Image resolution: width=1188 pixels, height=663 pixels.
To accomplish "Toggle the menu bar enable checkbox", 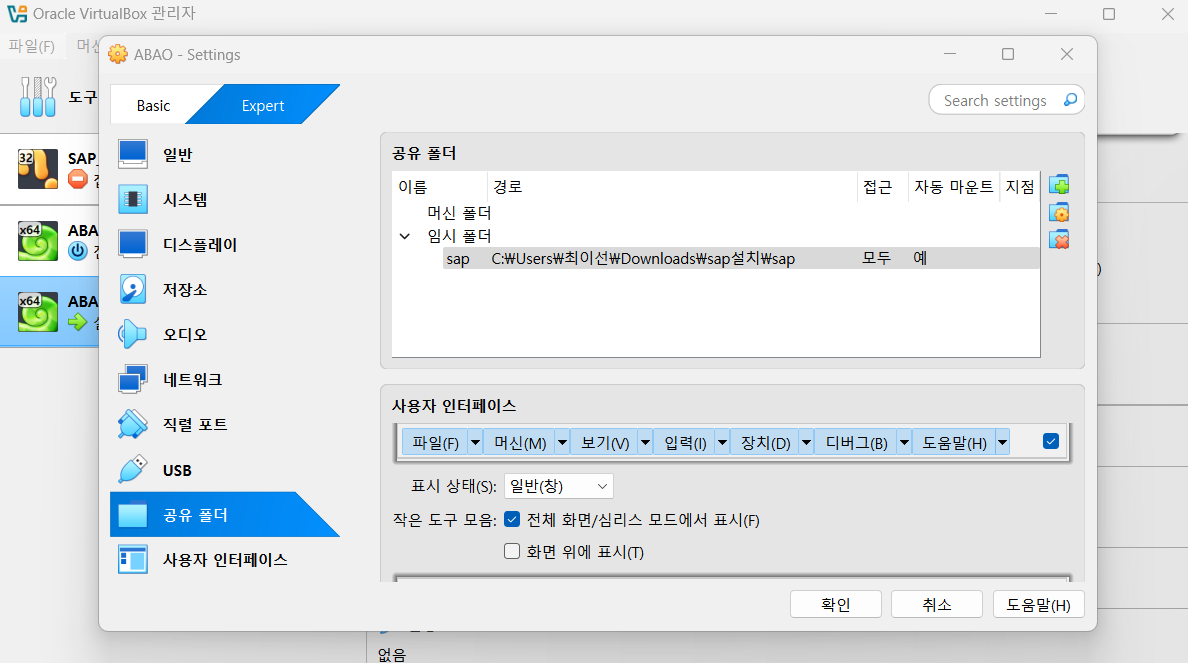I will [x=1051, y=442].
